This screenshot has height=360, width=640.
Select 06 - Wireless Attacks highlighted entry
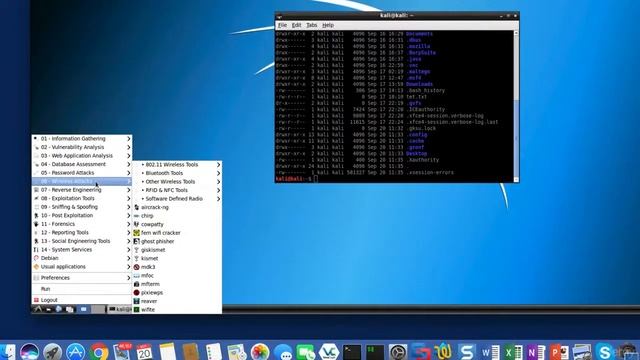click(x=82, y=181)
